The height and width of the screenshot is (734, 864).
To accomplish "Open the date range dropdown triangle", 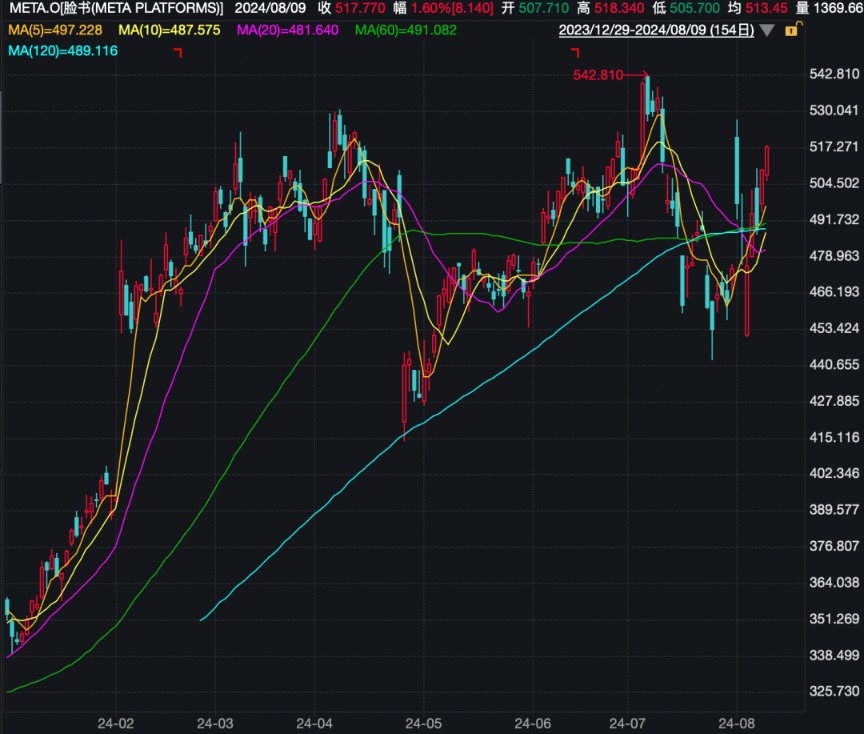I will click(767, 30).
